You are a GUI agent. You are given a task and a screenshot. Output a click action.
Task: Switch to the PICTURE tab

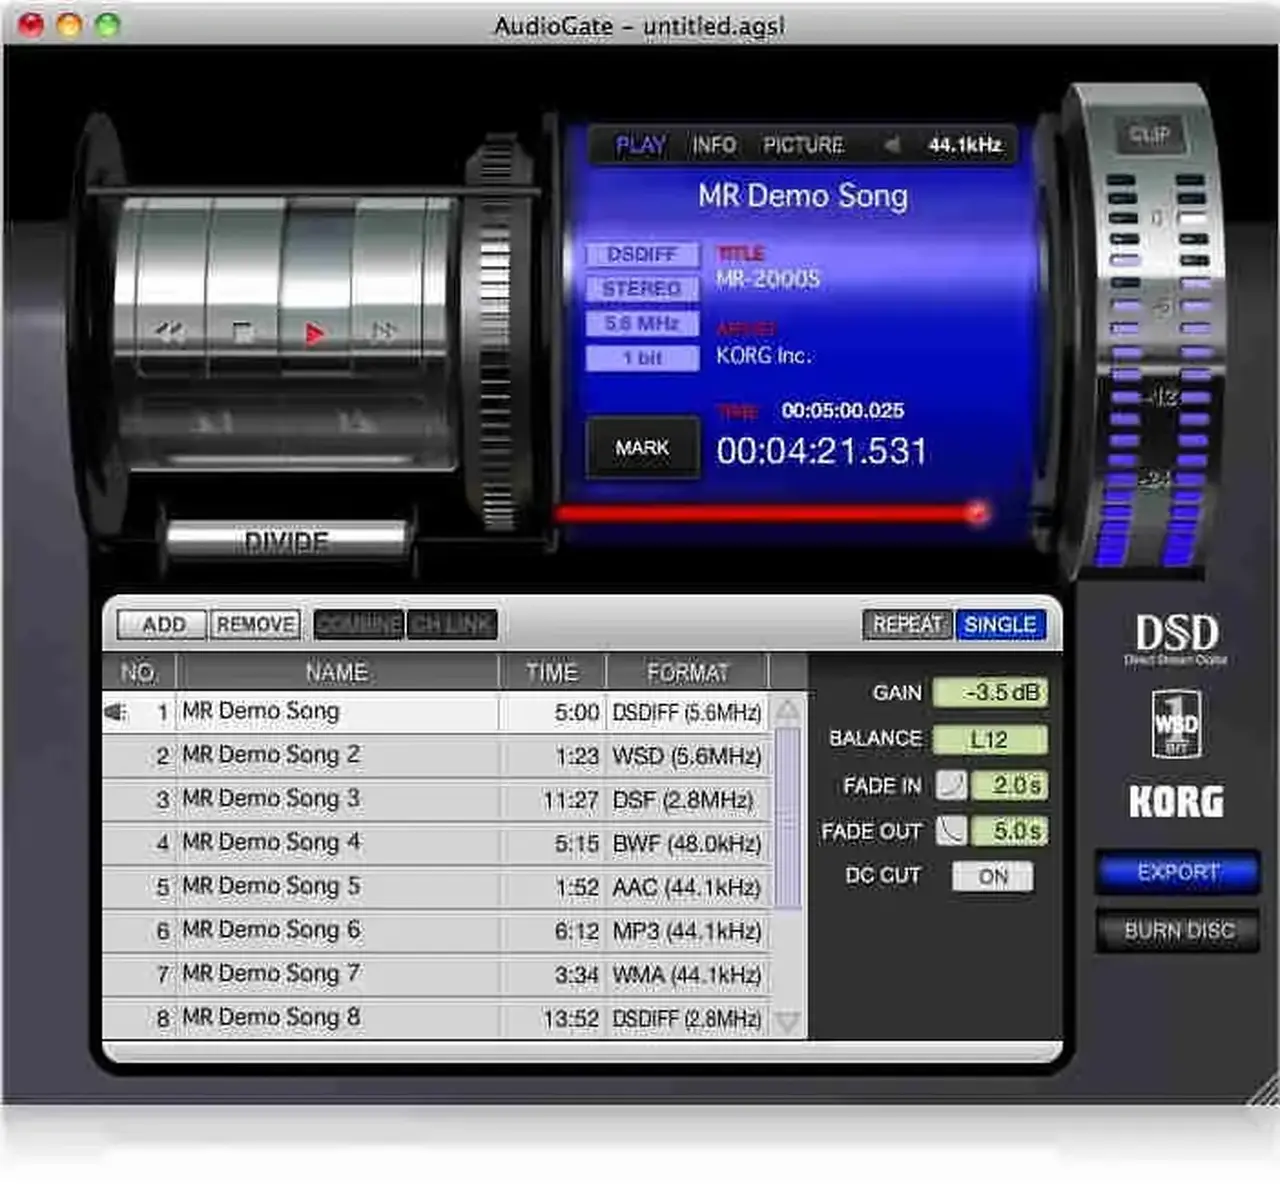pos(803,145)
